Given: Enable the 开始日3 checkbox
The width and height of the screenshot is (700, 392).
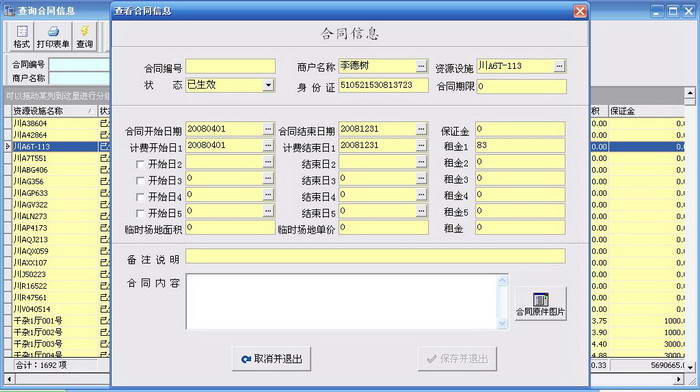Looking at the screenshot, I should coord(140,180).
